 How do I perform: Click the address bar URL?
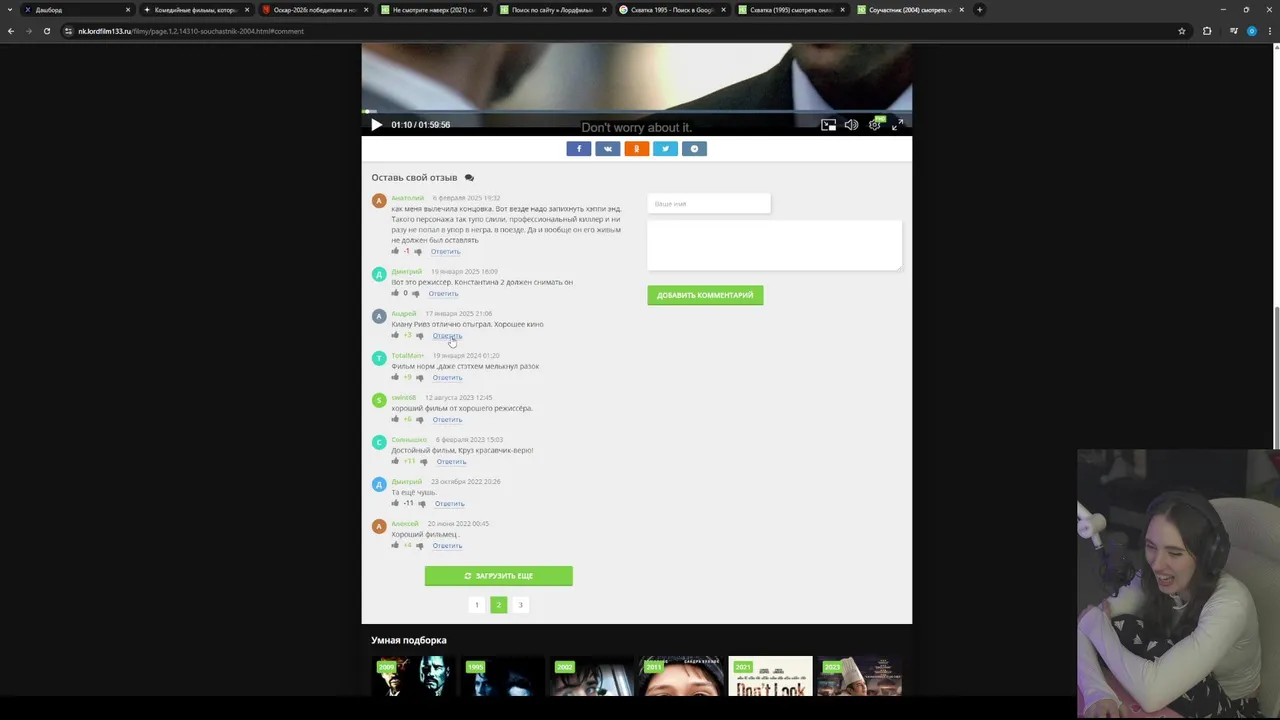point(191,31)
